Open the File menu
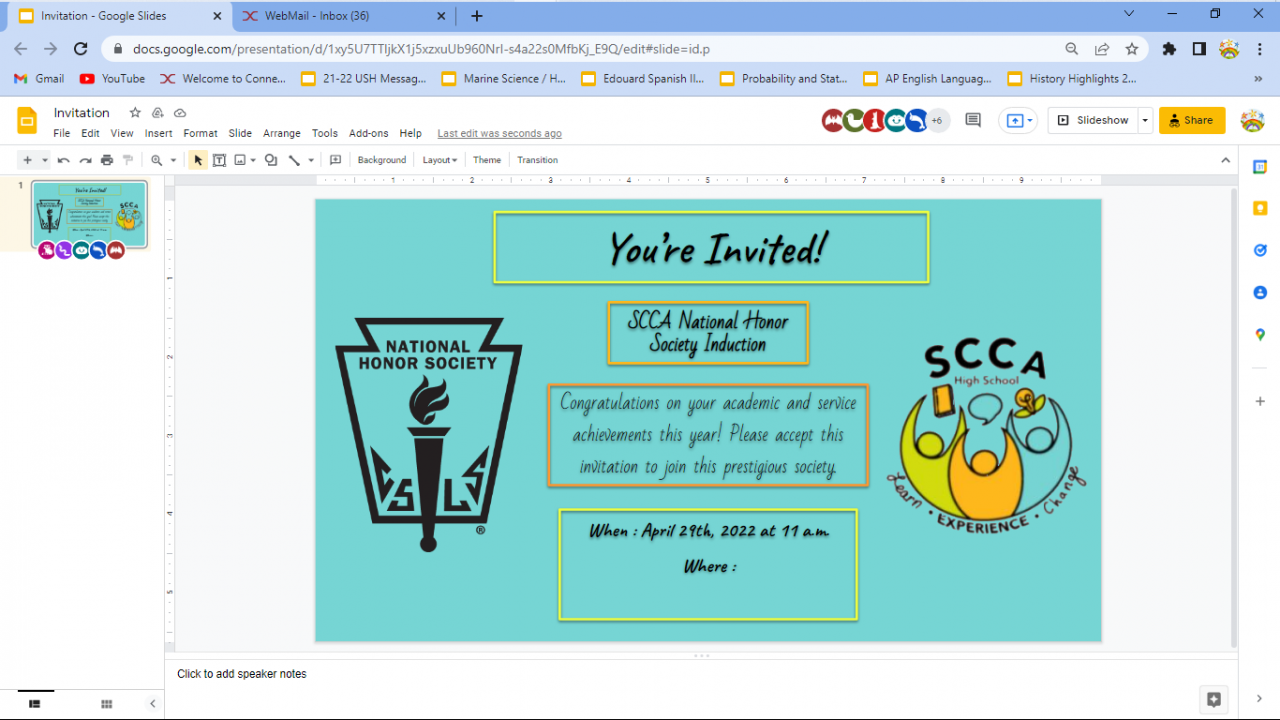Viewport: 1280px width, 720px height. point(62,133)
